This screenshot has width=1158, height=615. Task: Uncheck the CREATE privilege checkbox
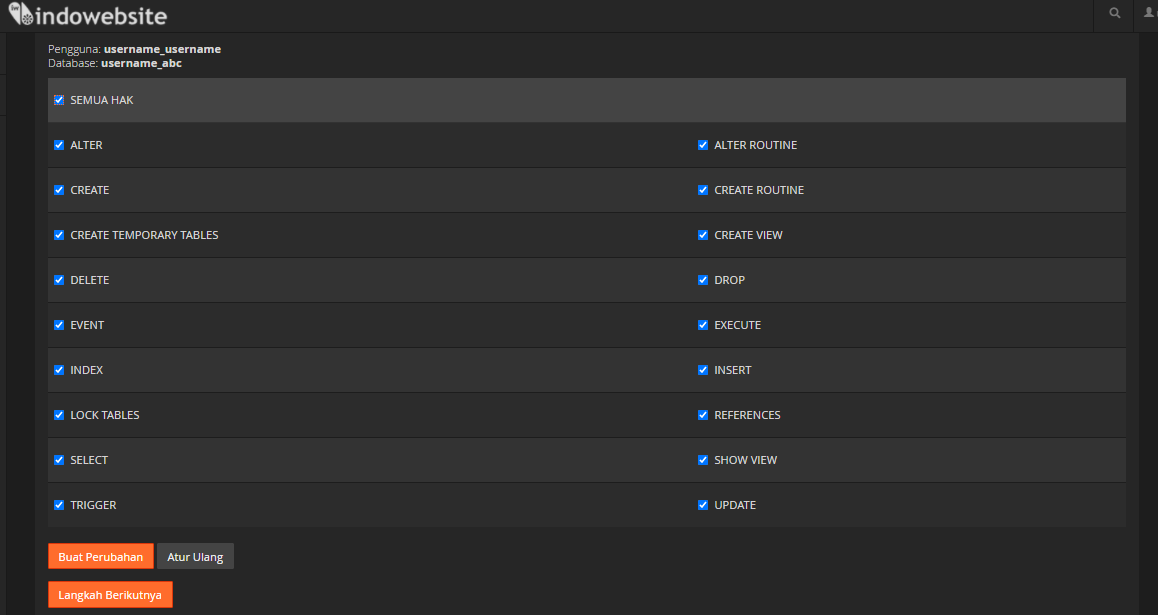click(59, 190)
